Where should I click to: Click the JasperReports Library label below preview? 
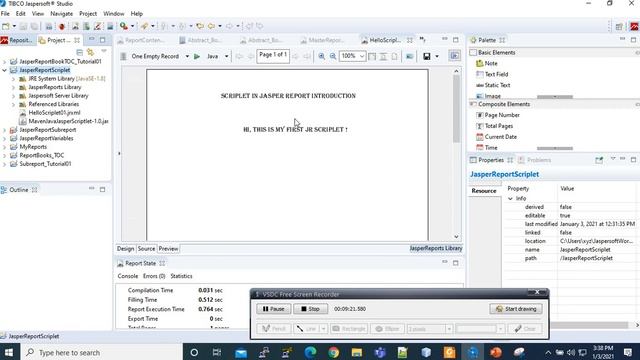tap(436, 248)
